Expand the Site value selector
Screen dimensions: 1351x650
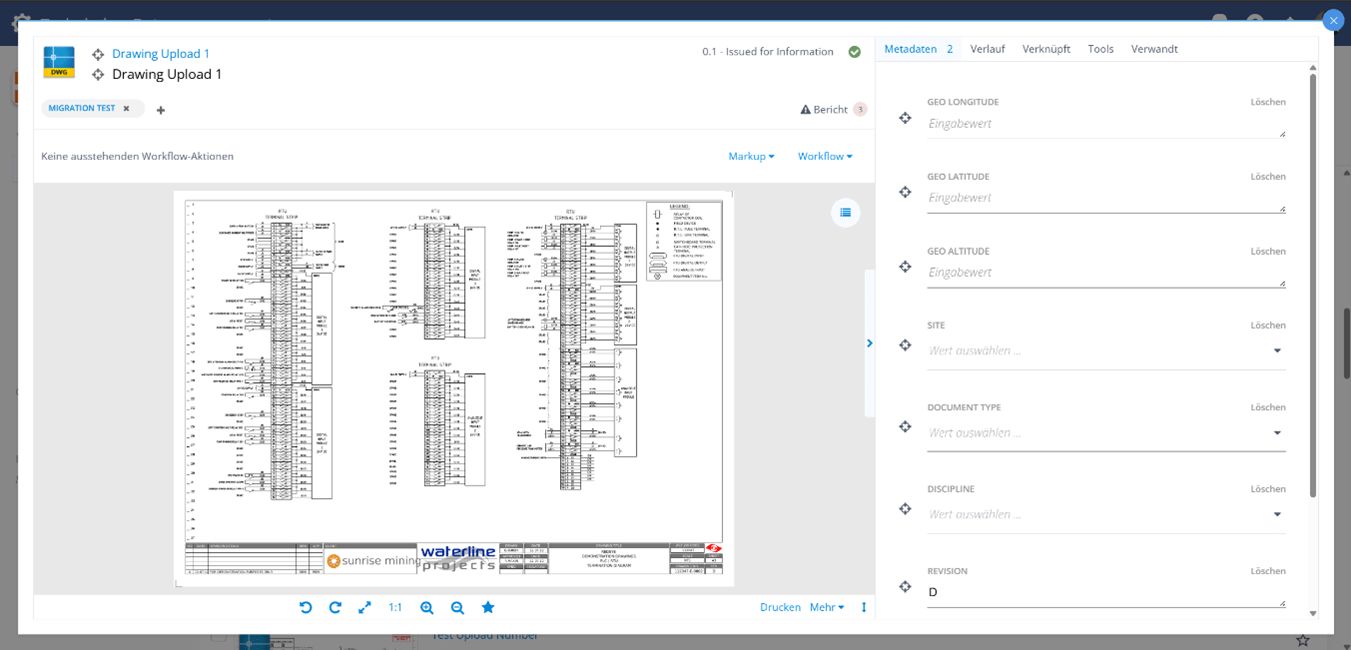pos(1277,351)
